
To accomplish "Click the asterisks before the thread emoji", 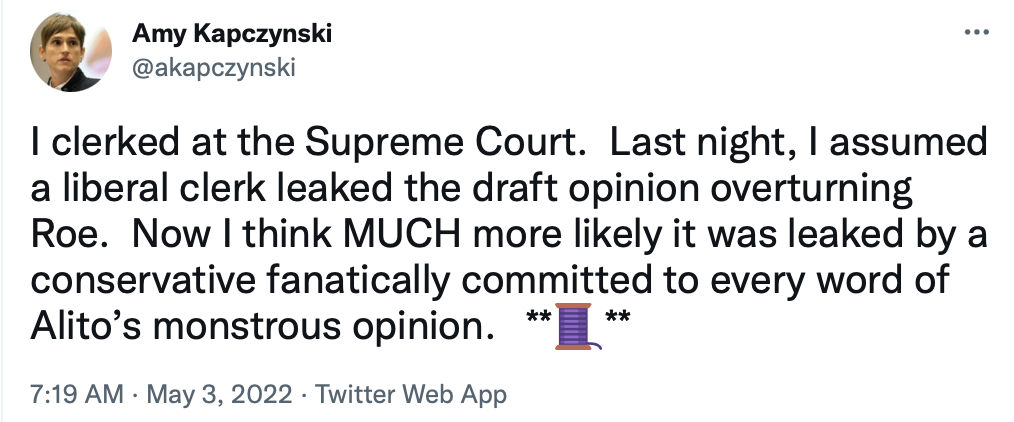I will point(540,320).
